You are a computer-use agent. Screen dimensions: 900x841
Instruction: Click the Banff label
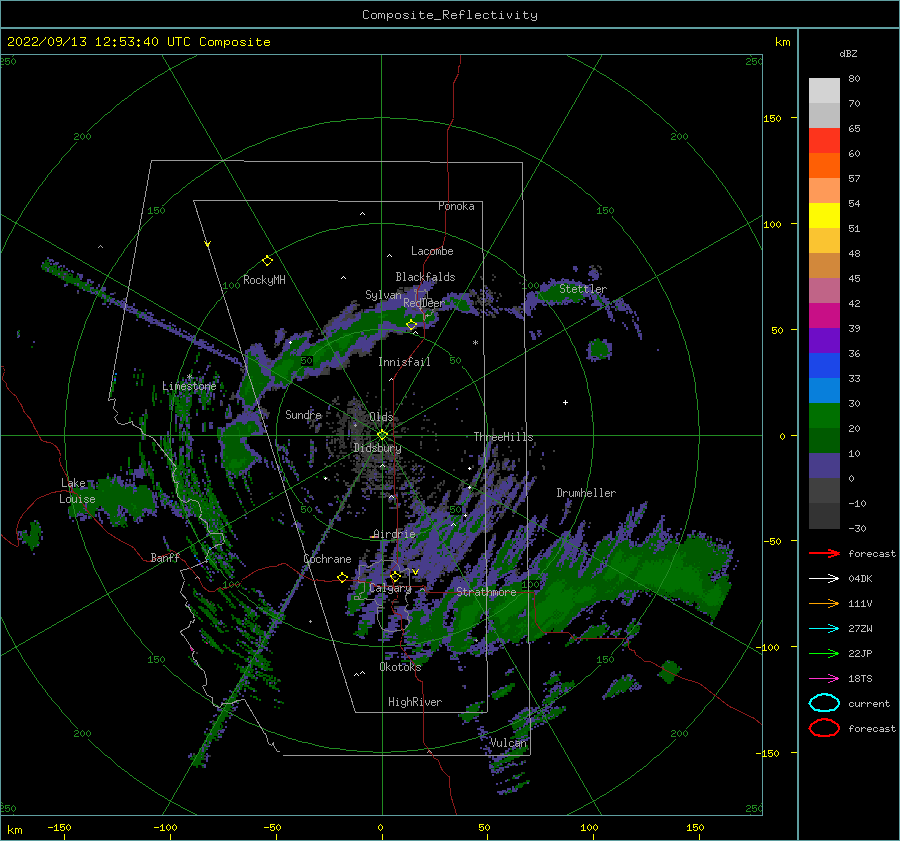165,557
